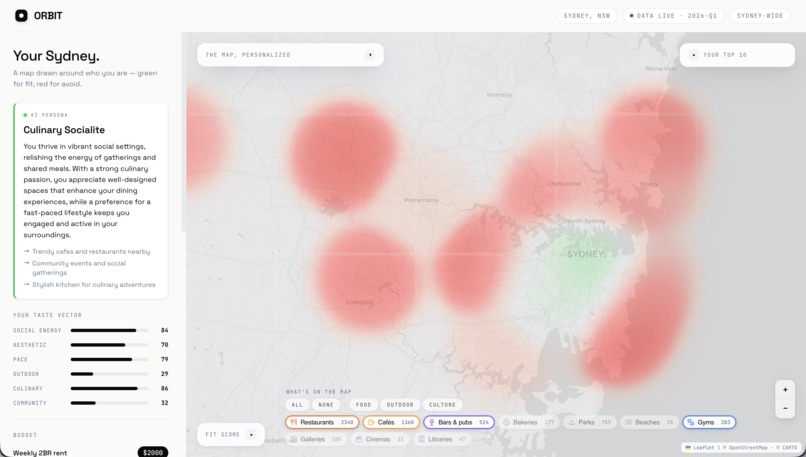Select the OUTDOOR filter preset
806x457 pixels.
(x=400, y=405)
